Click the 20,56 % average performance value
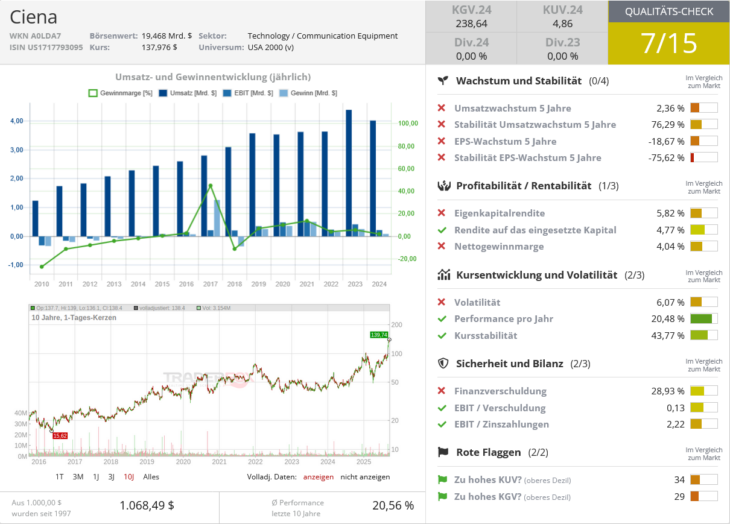Screen dimensions: 730x524 click(x=393, y=505)
